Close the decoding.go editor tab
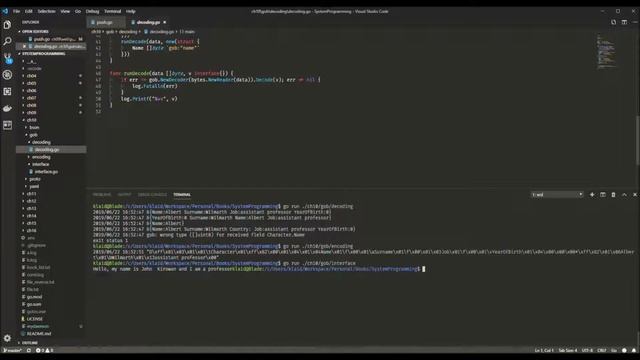640x360 pixels. 164,22
